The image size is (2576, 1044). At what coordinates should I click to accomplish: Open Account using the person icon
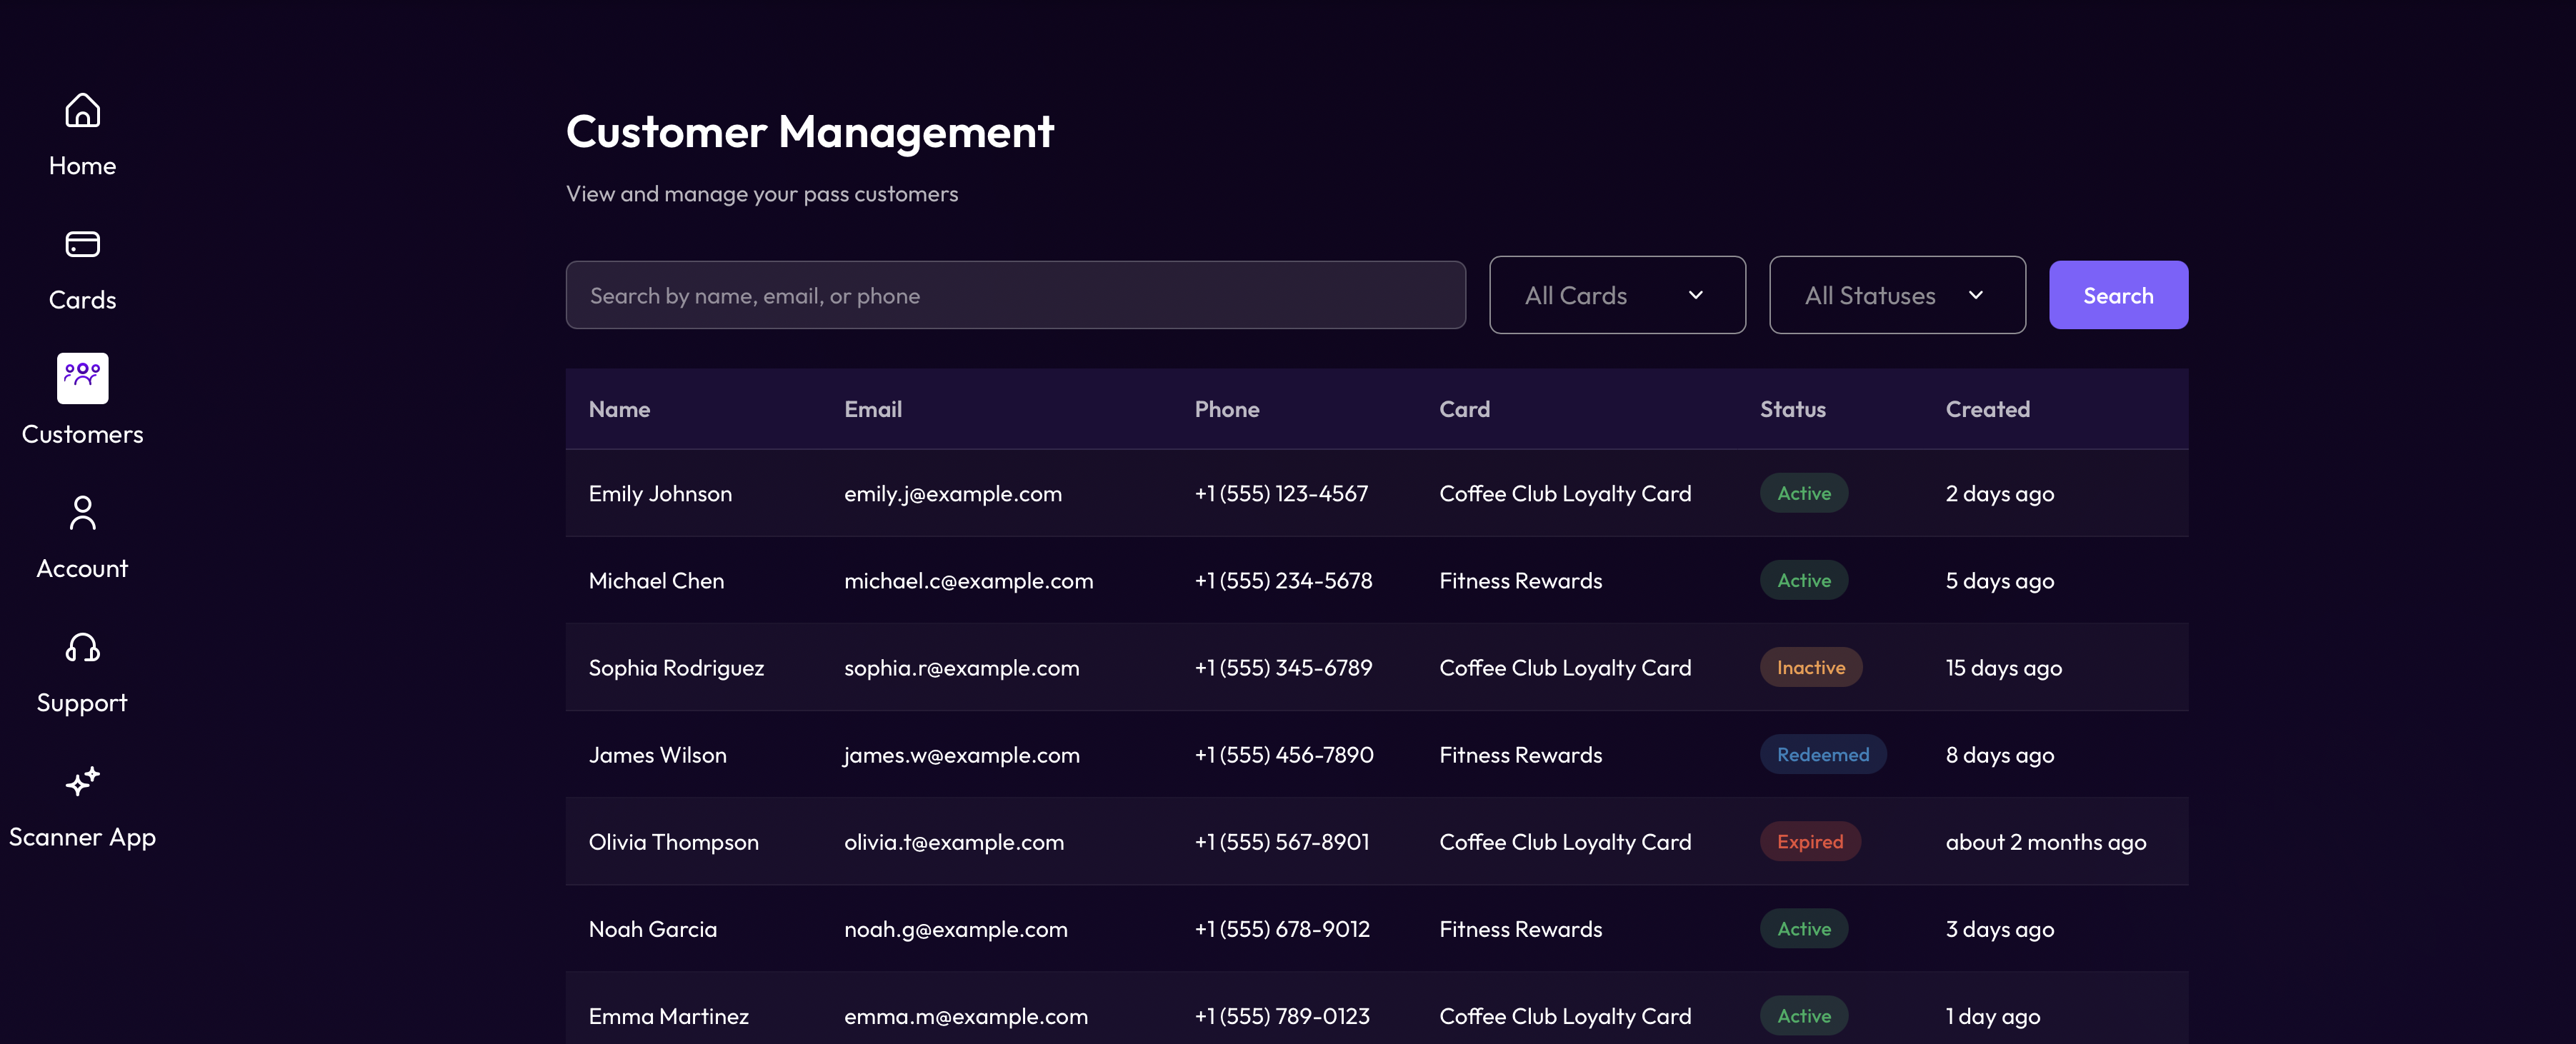point(82,513)
